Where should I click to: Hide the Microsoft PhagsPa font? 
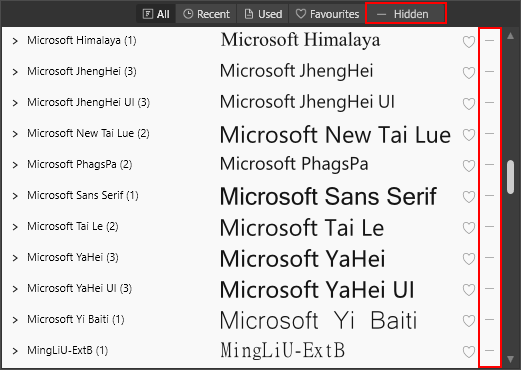[x=489, y=164]
